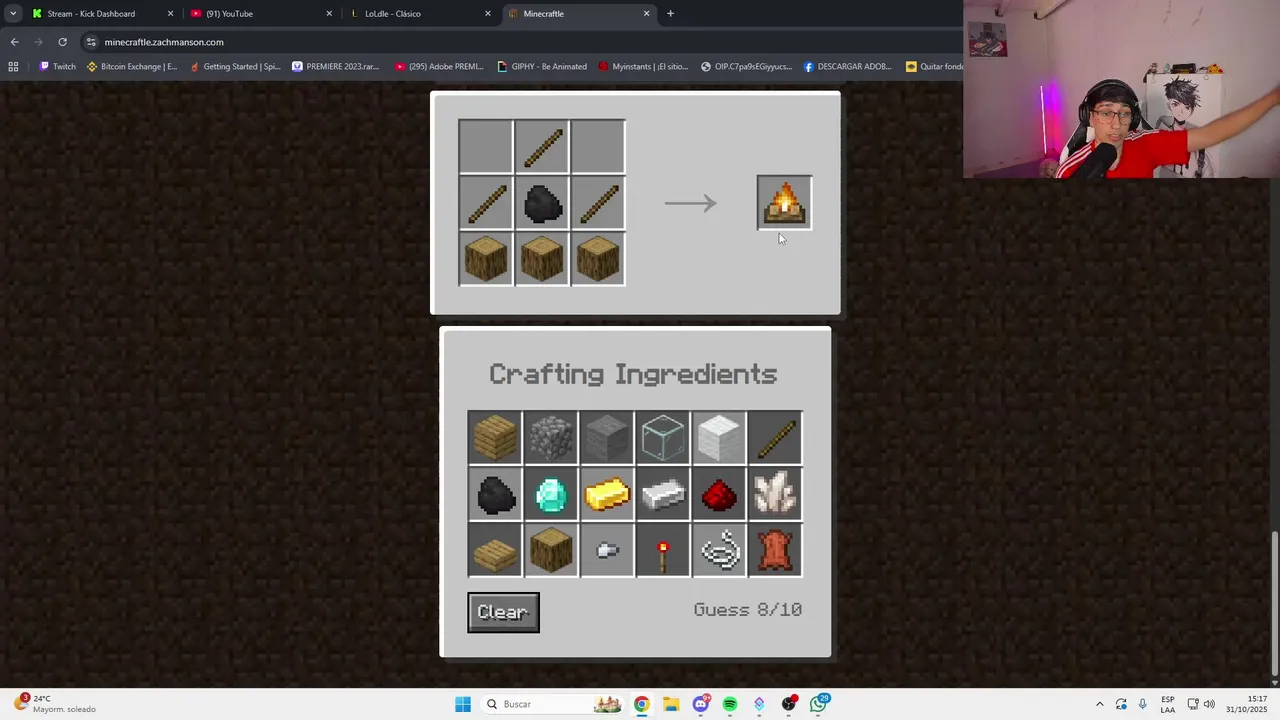Click the stick in the grid's middle-left slot
Screen dimensions: 1280x720
click(x=486, y=203)
